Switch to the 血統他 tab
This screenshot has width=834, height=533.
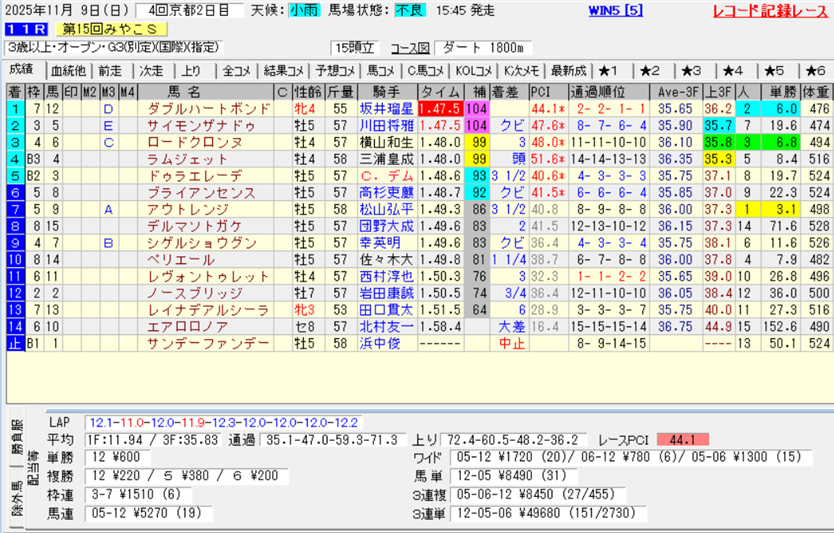pyautogui.click(x=68, y=71)
